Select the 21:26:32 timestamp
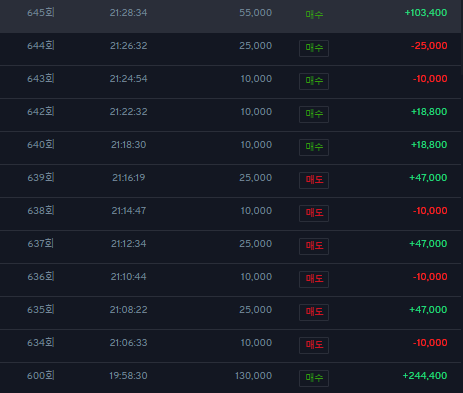Screen dimensions: 463x393 pyautogui.click(x=129, y=46)
